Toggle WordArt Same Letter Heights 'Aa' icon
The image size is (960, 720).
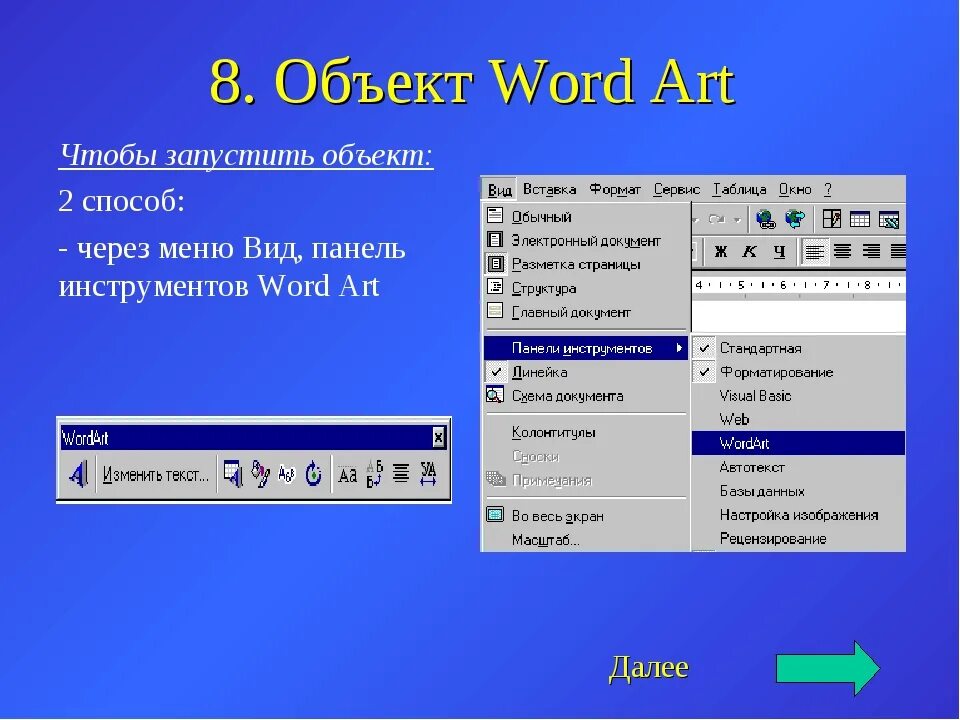click(347, 474)
